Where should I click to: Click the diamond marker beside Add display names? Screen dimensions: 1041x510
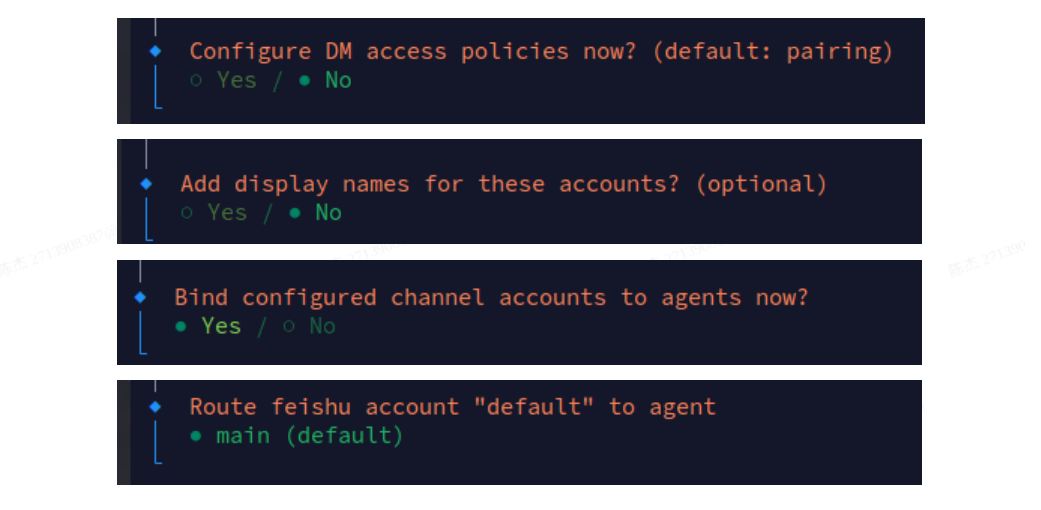146,183
